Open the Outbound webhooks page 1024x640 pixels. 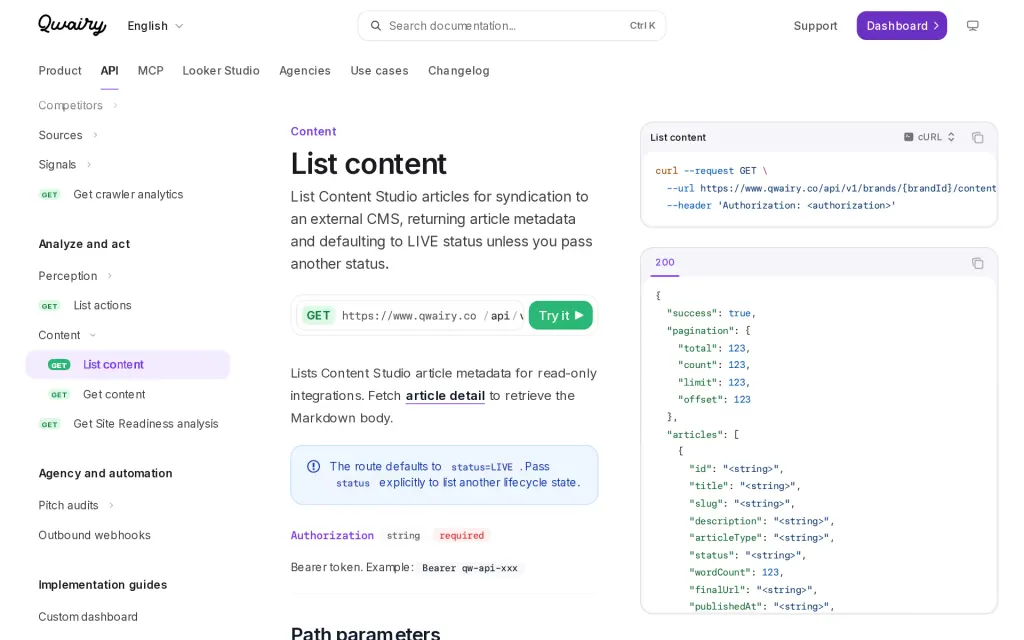coord(94,536)
